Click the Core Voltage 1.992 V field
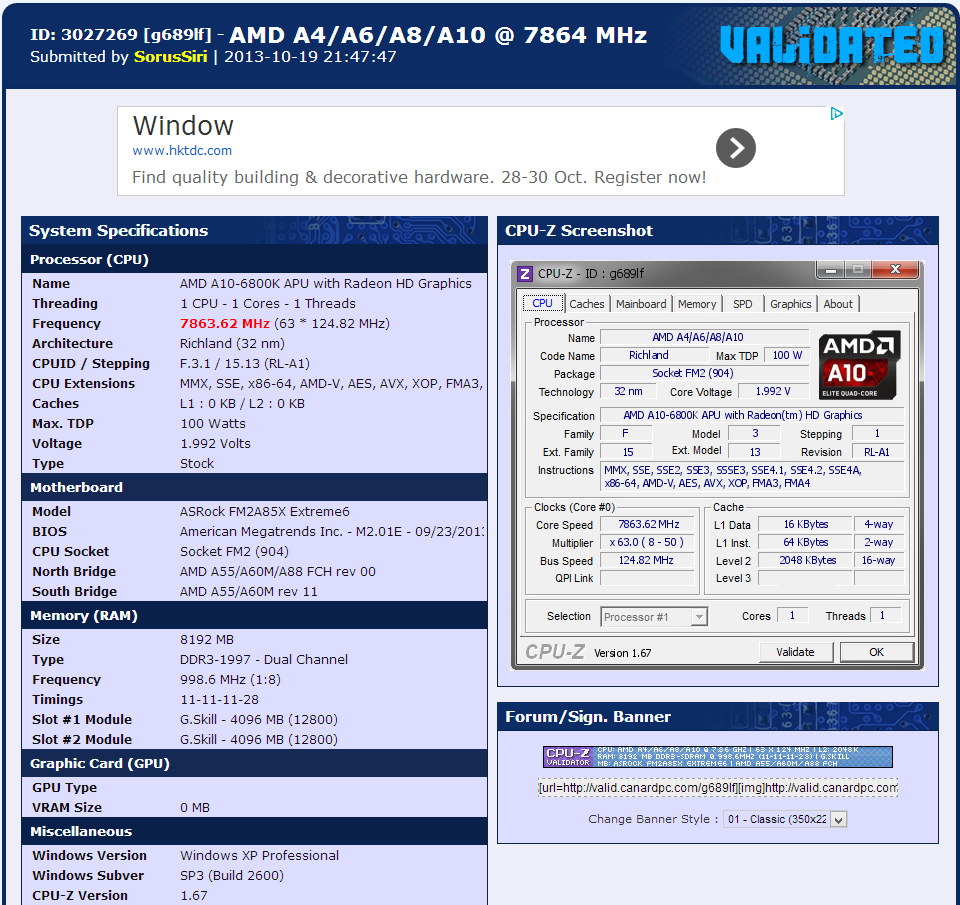 pyautogui.click(x=772, y=391)
